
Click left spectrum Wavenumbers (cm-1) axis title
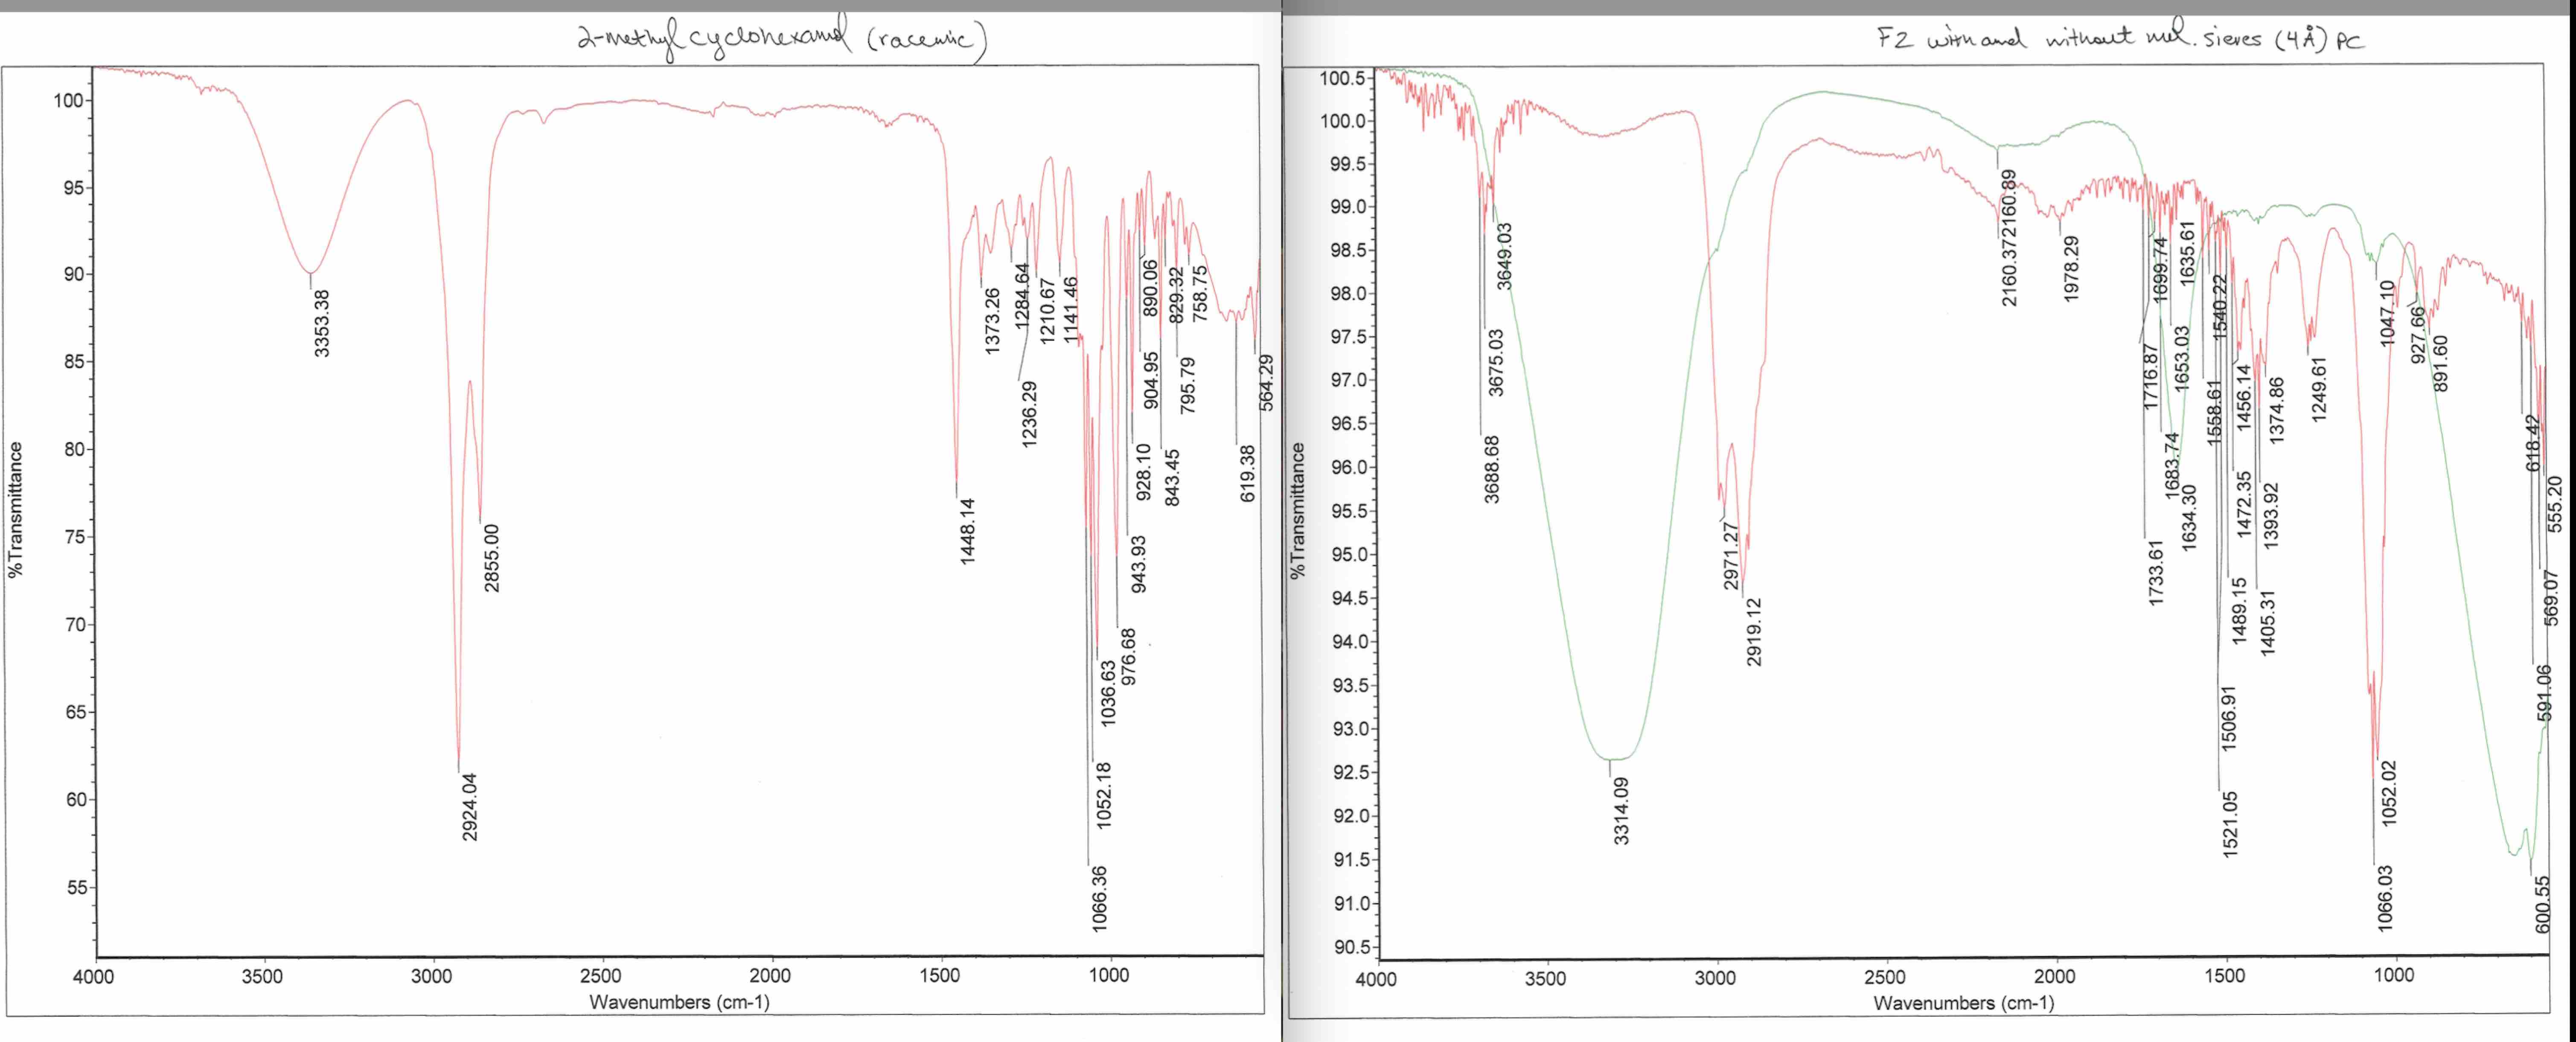pos(679,1001)
